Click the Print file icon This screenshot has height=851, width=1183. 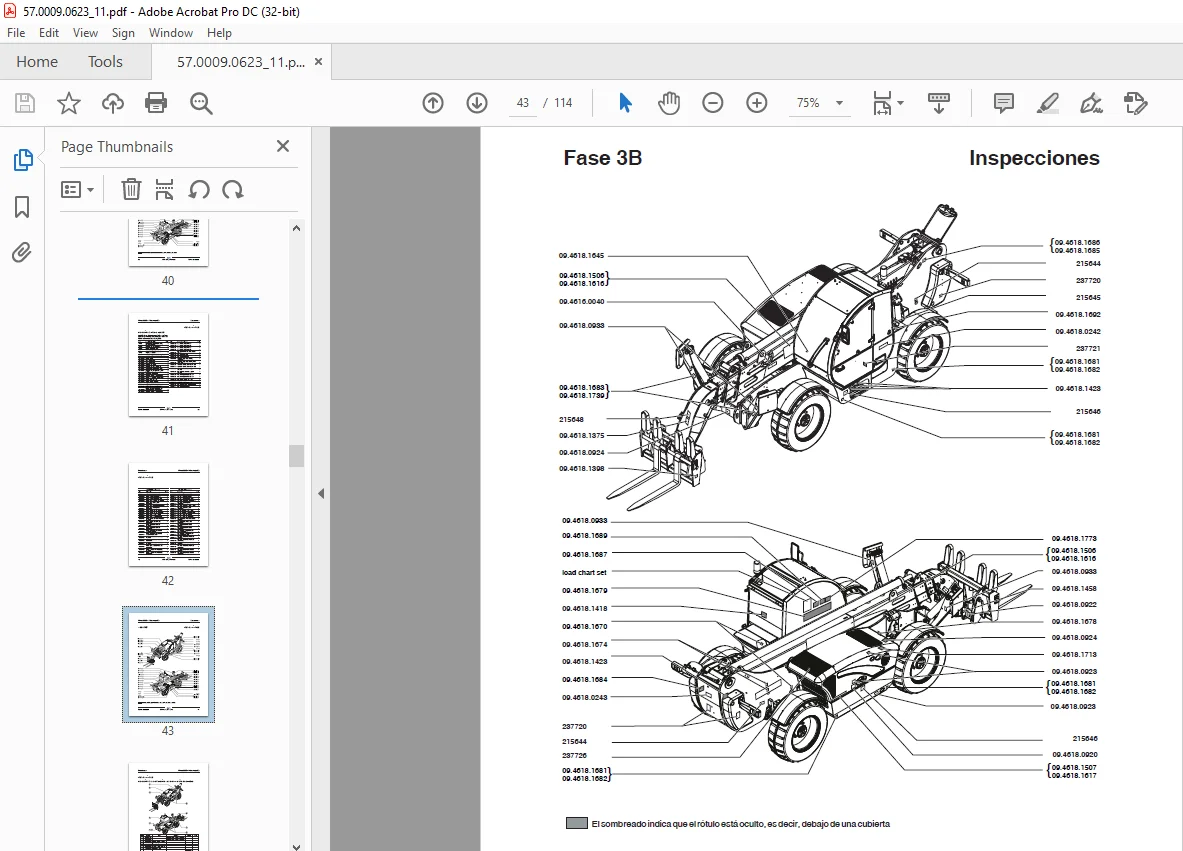(156, 103)
